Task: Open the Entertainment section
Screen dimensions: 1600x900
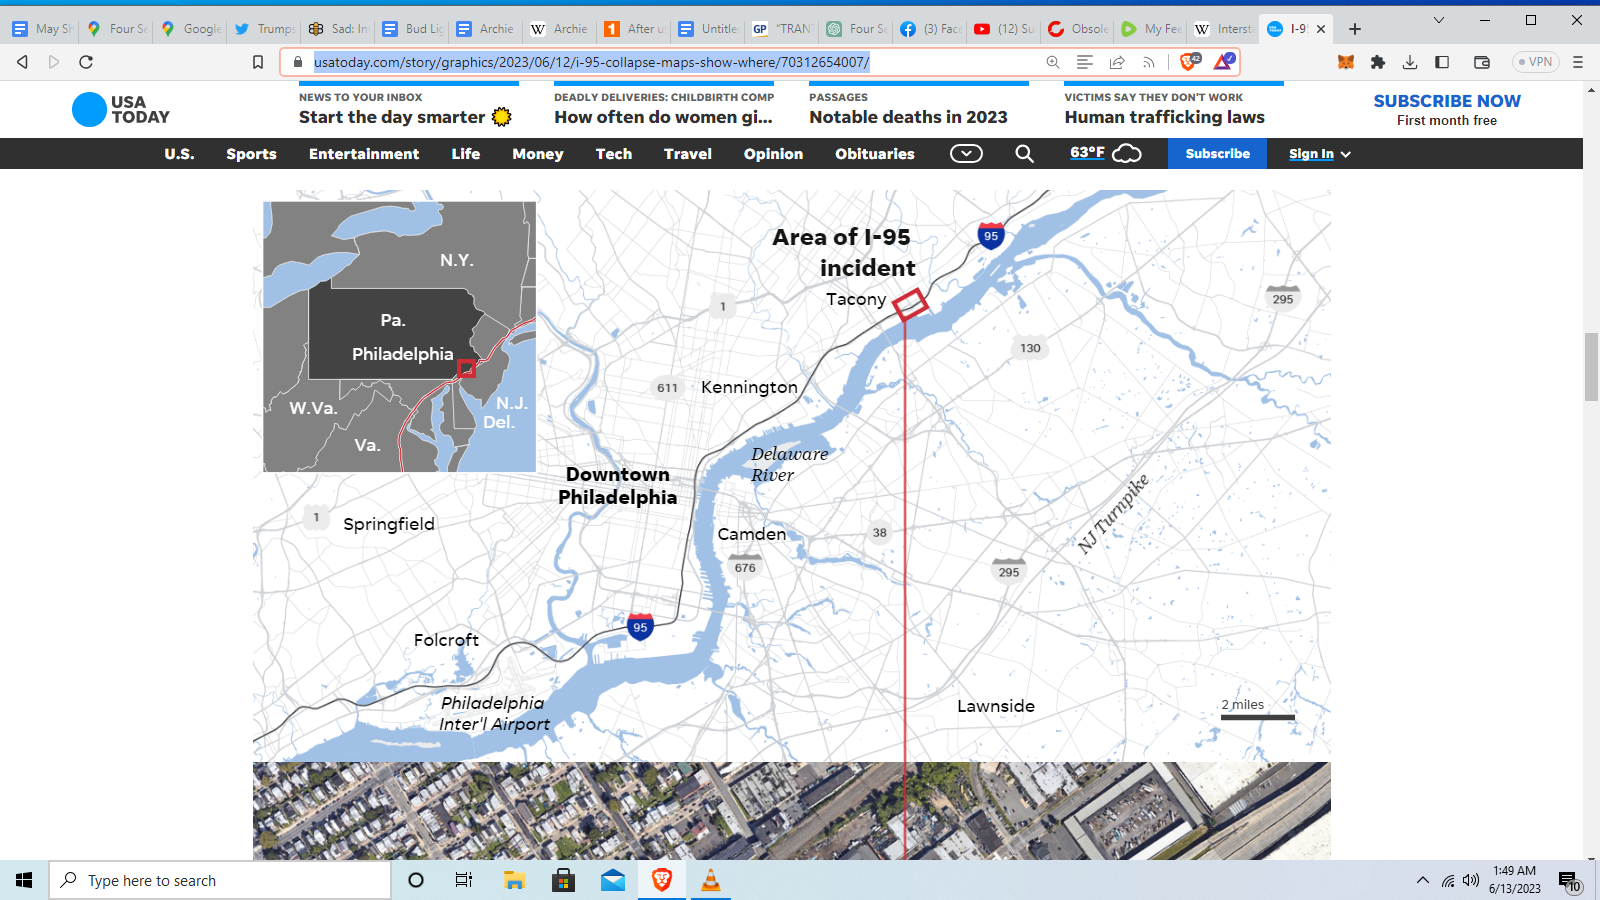Action: pos(364,154)
